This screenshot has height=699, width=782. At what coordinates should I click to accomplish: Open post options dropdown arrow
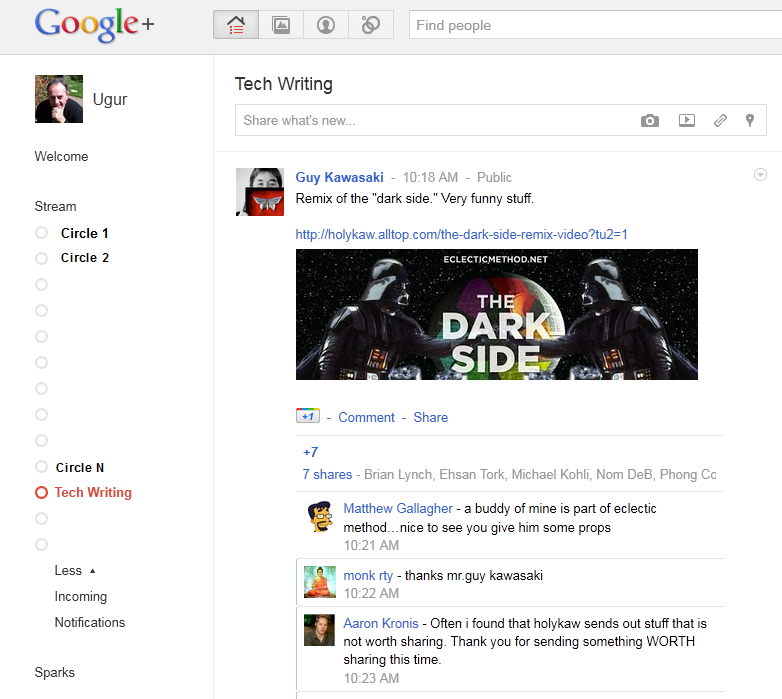[760, 175]
